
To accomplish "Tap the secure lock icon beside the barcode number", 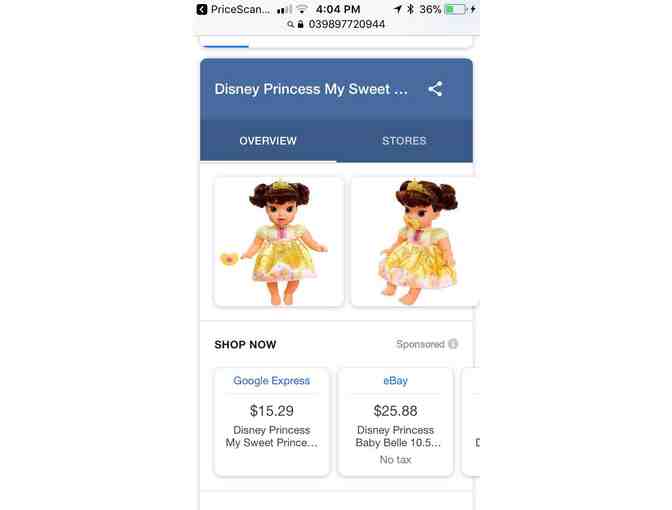I will (x=300, y=24).
